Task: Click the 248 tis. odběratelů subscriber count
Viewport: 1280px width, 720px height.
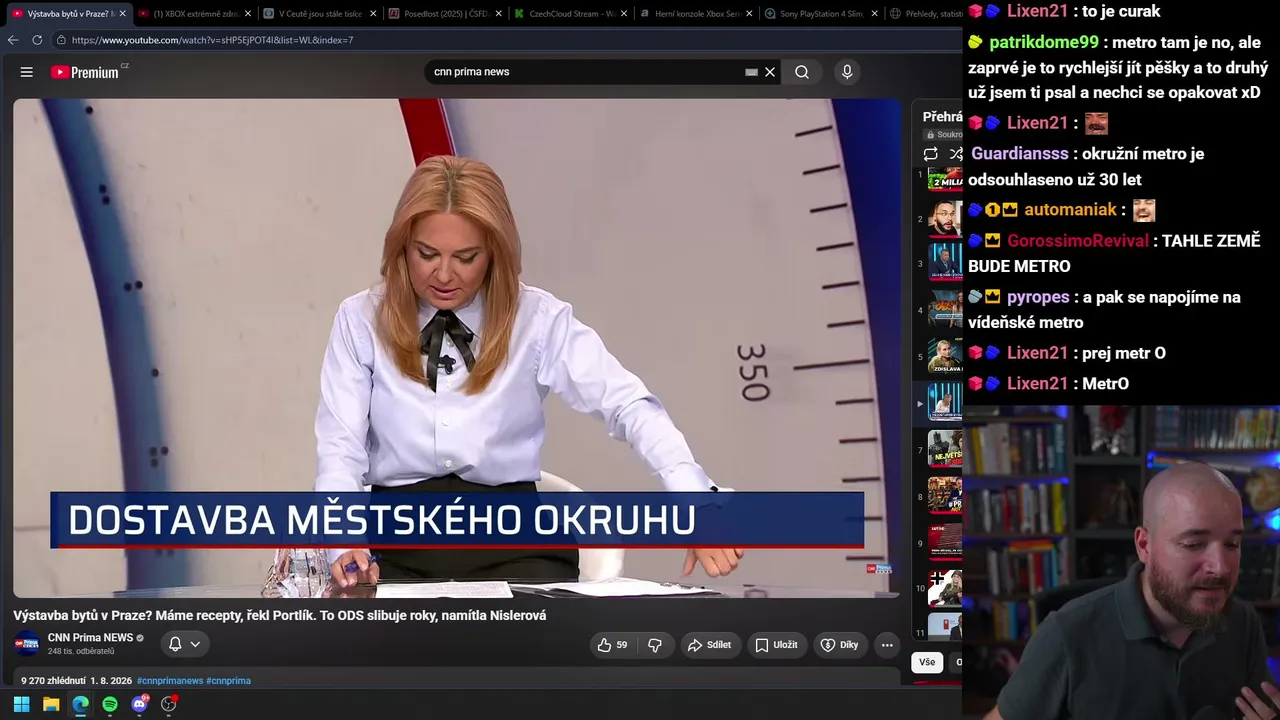Action: pyautogui.click(x=81, y=652)
